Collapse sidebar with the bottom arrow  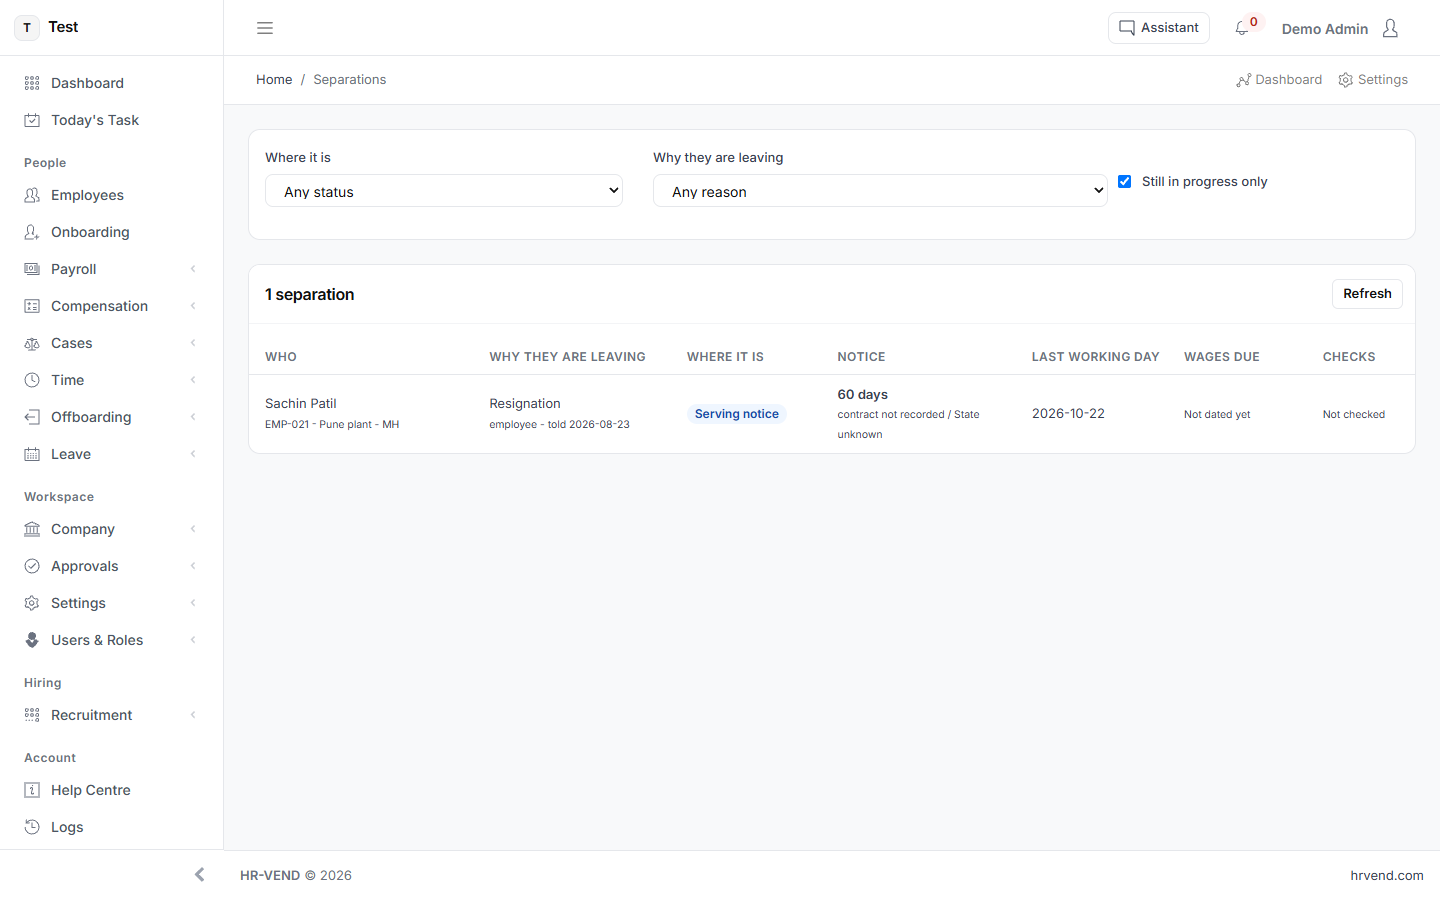click(200, 875)
